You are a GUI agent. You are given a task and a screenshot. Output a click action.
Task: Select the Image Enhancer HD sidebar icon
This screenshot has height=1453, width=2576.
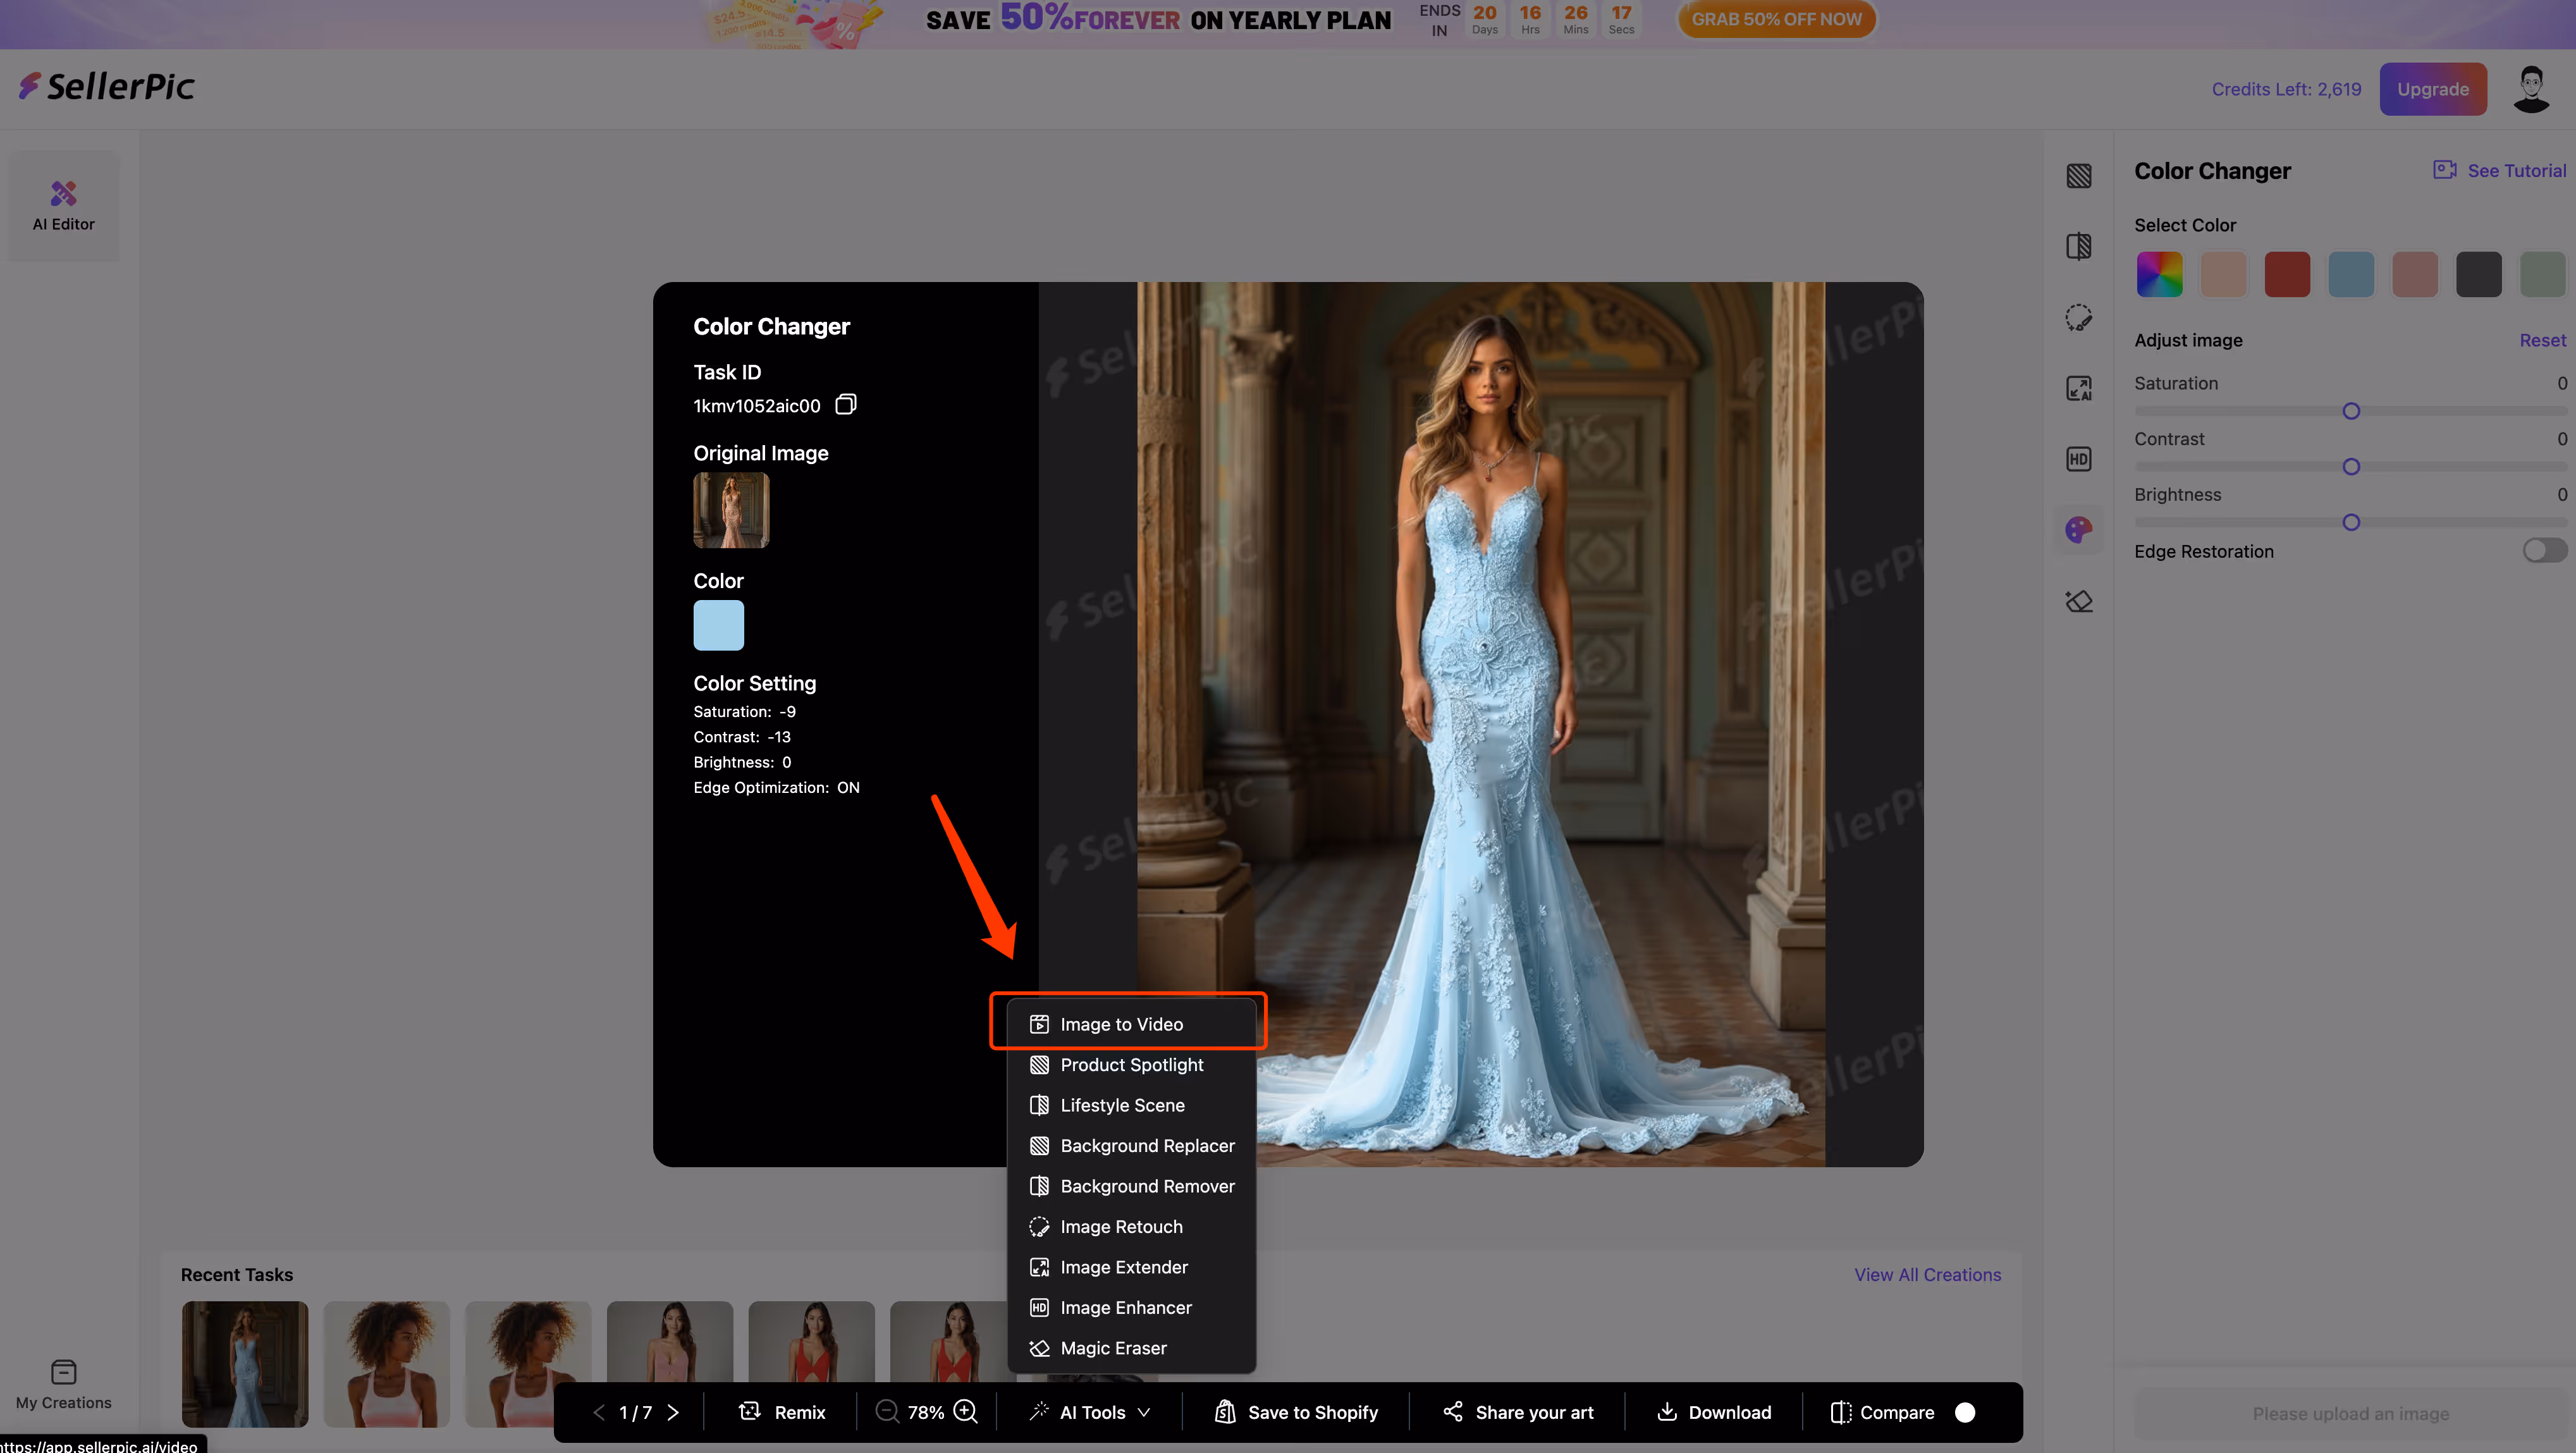pyautogui.click(x=2078, y=459)
